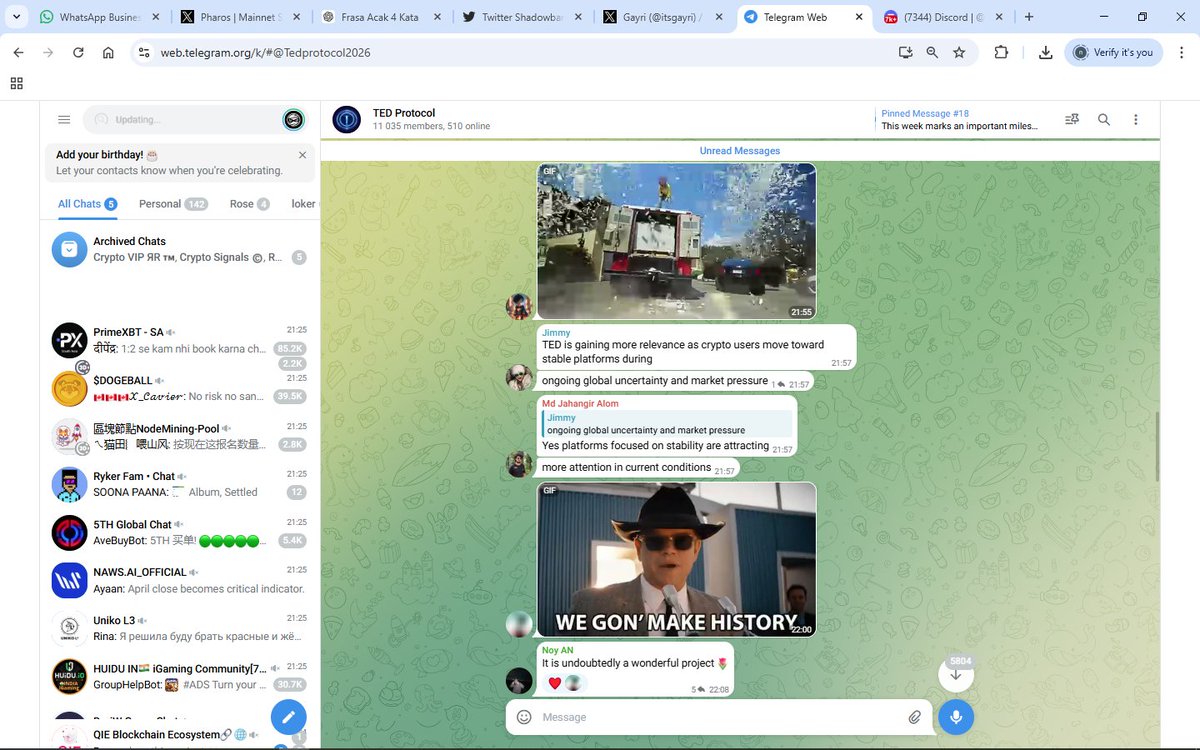Open the browser extensions puzzle menu
This screenshot has height=750, width=1200.
(1001, 52)
